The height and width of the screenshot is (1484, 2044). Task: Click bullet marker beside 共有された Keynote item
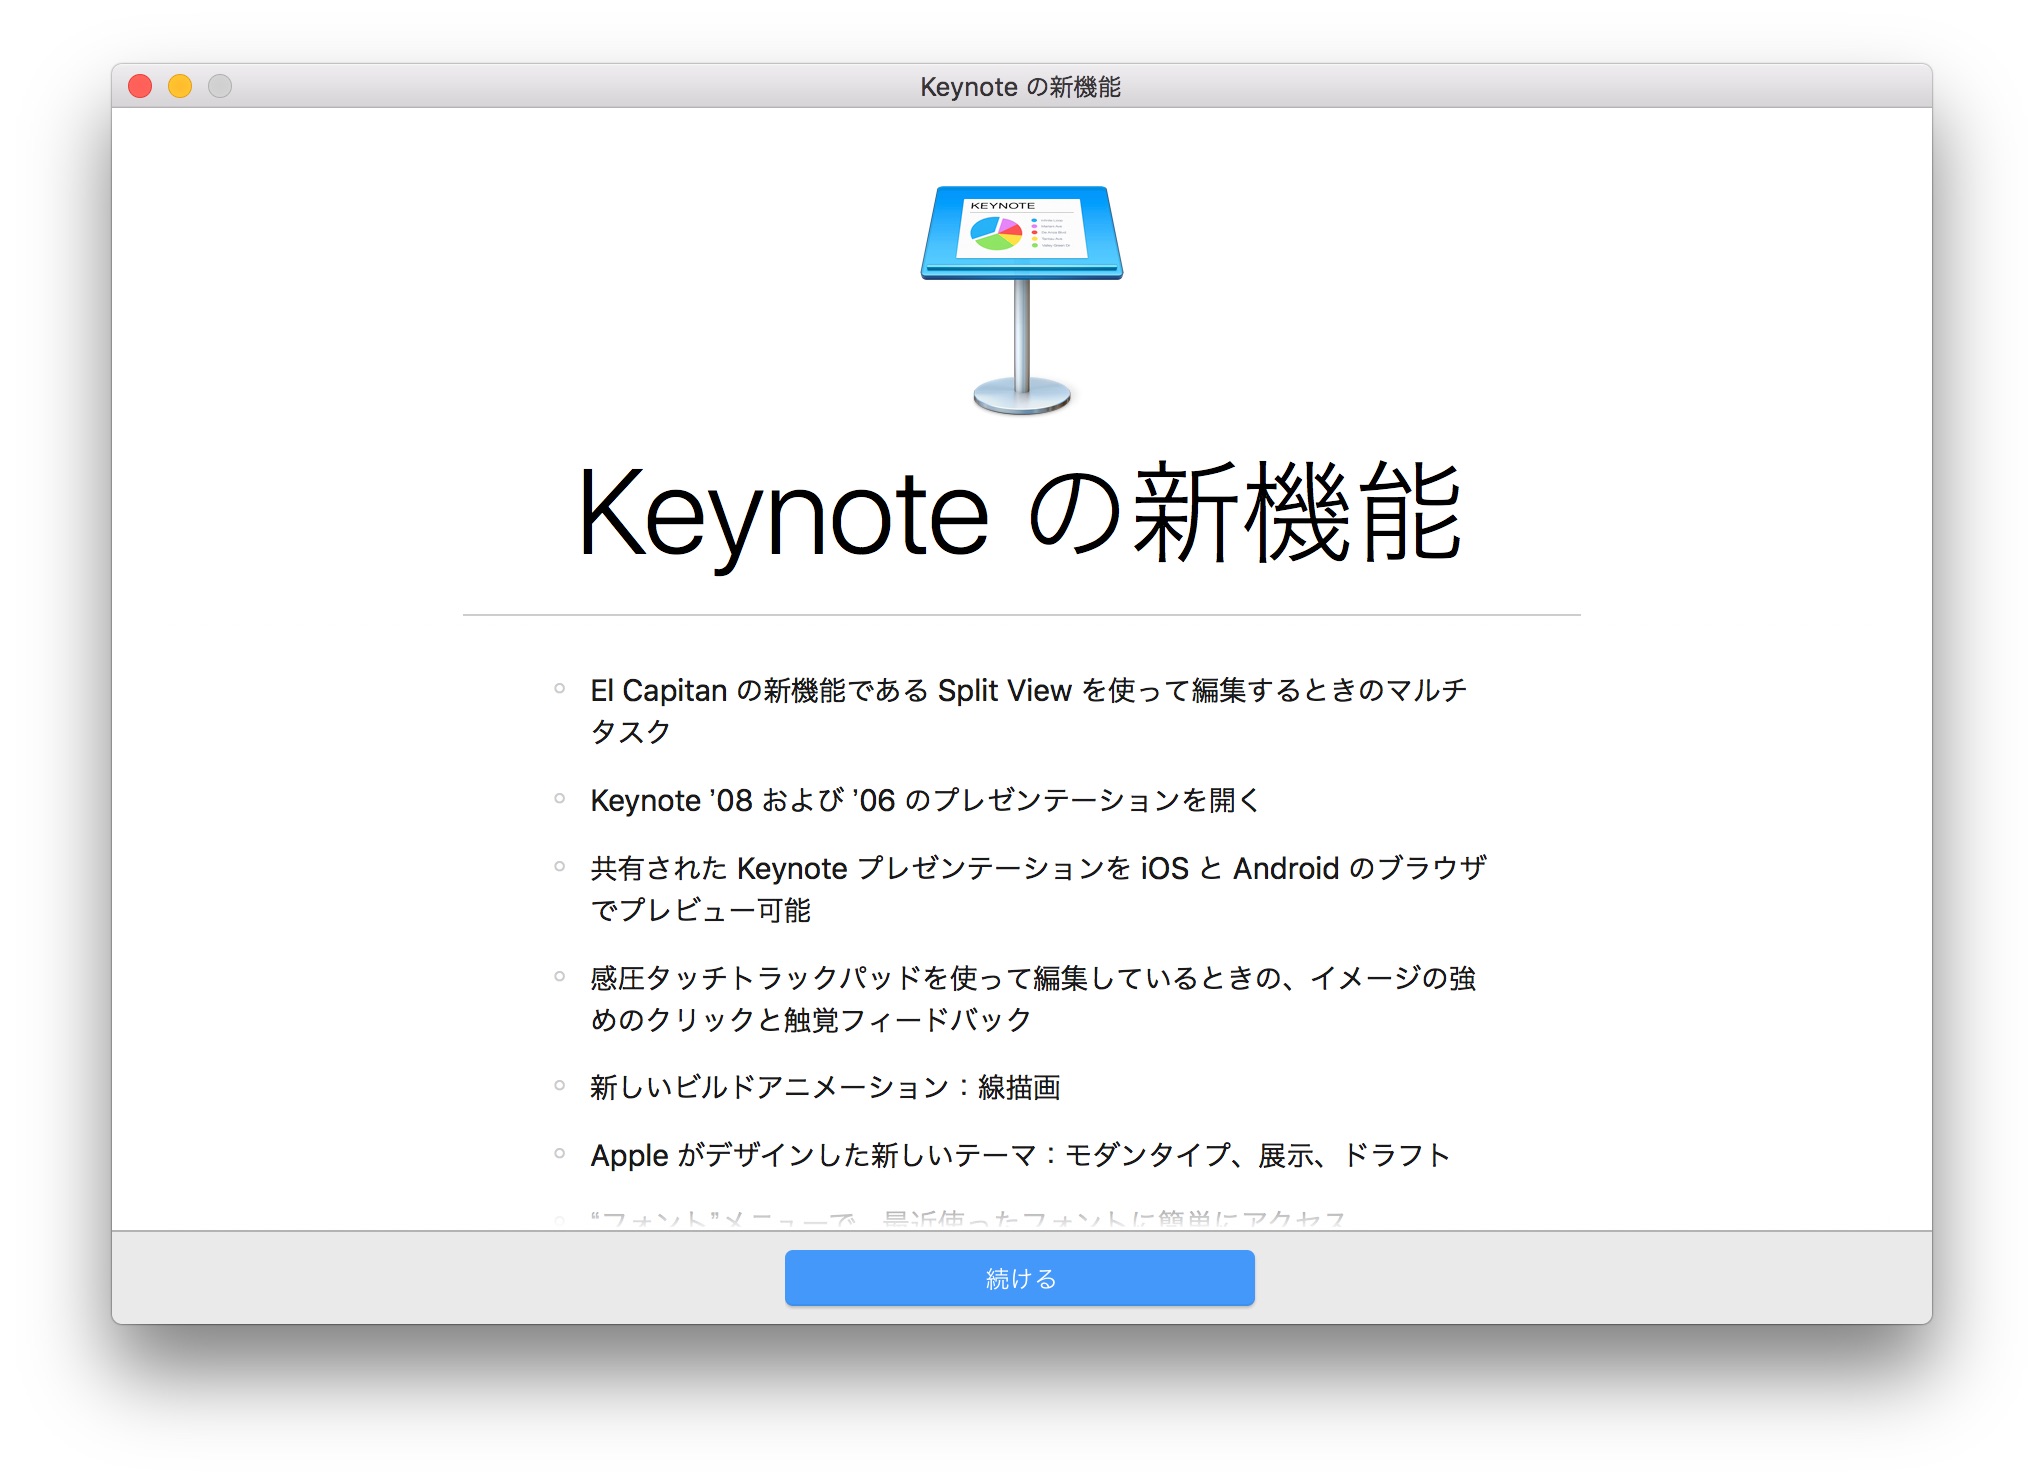click(560, 866)
